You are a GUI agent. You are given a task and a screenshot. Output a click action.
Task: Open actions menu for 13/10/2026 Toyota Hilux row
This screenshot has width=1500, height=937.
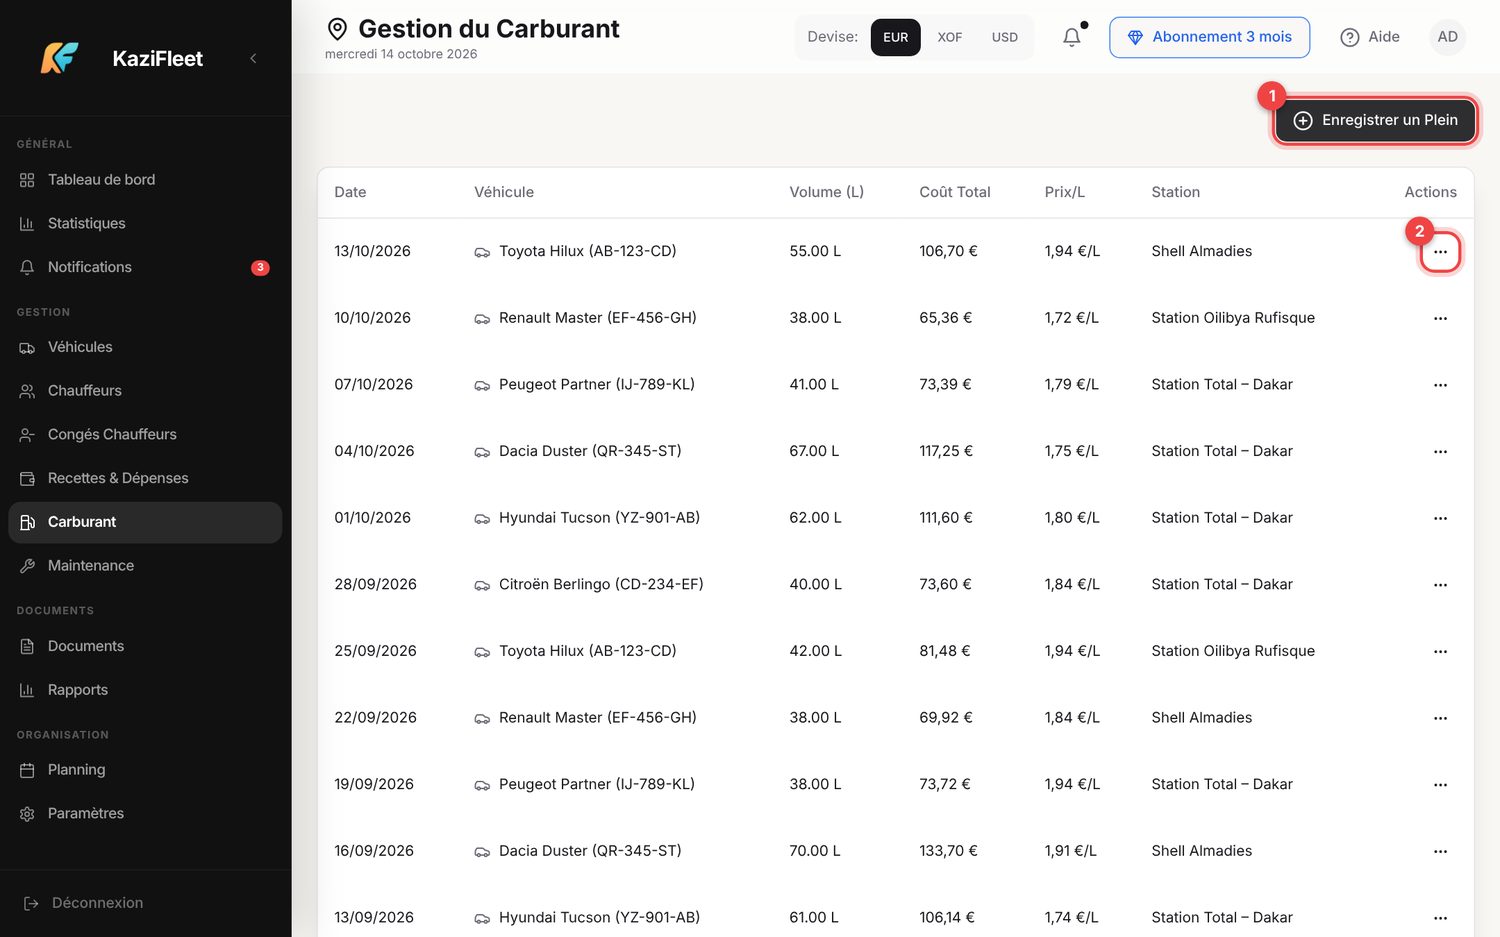[x=1440, y=252]
